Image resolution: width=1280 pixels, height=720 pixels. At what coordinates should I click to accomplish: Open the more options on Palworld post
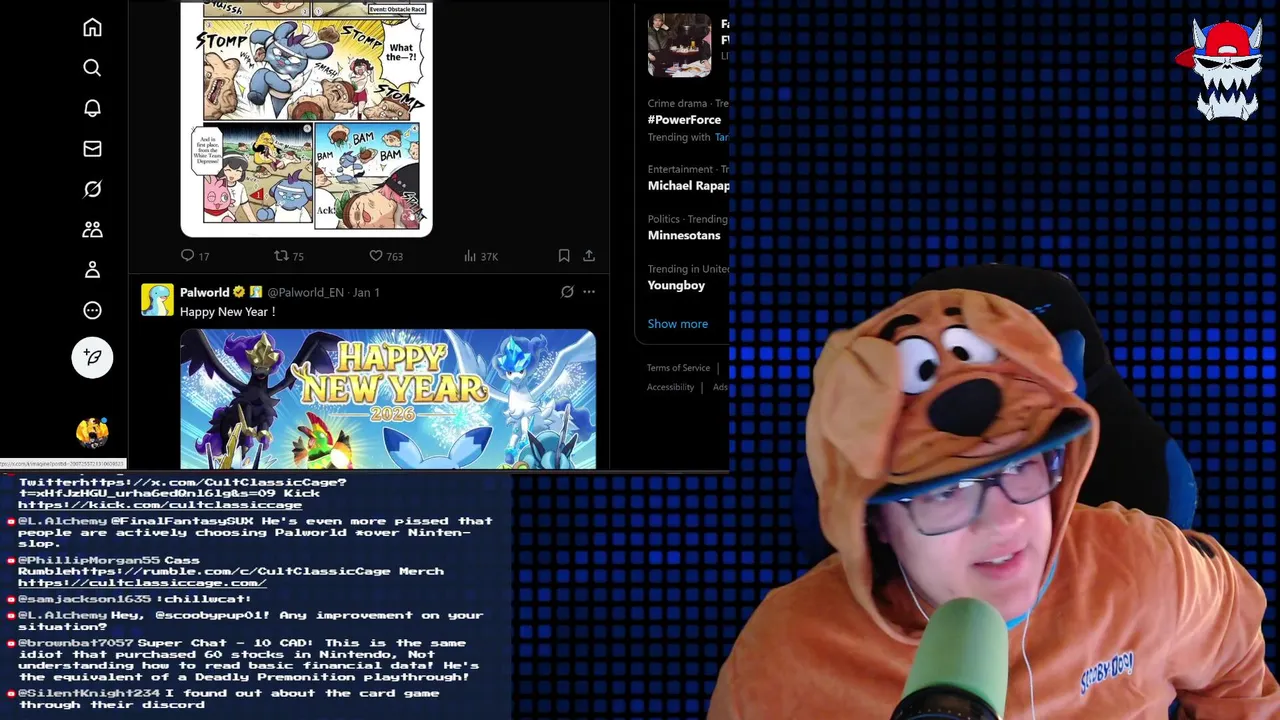[x=589, y=292]
